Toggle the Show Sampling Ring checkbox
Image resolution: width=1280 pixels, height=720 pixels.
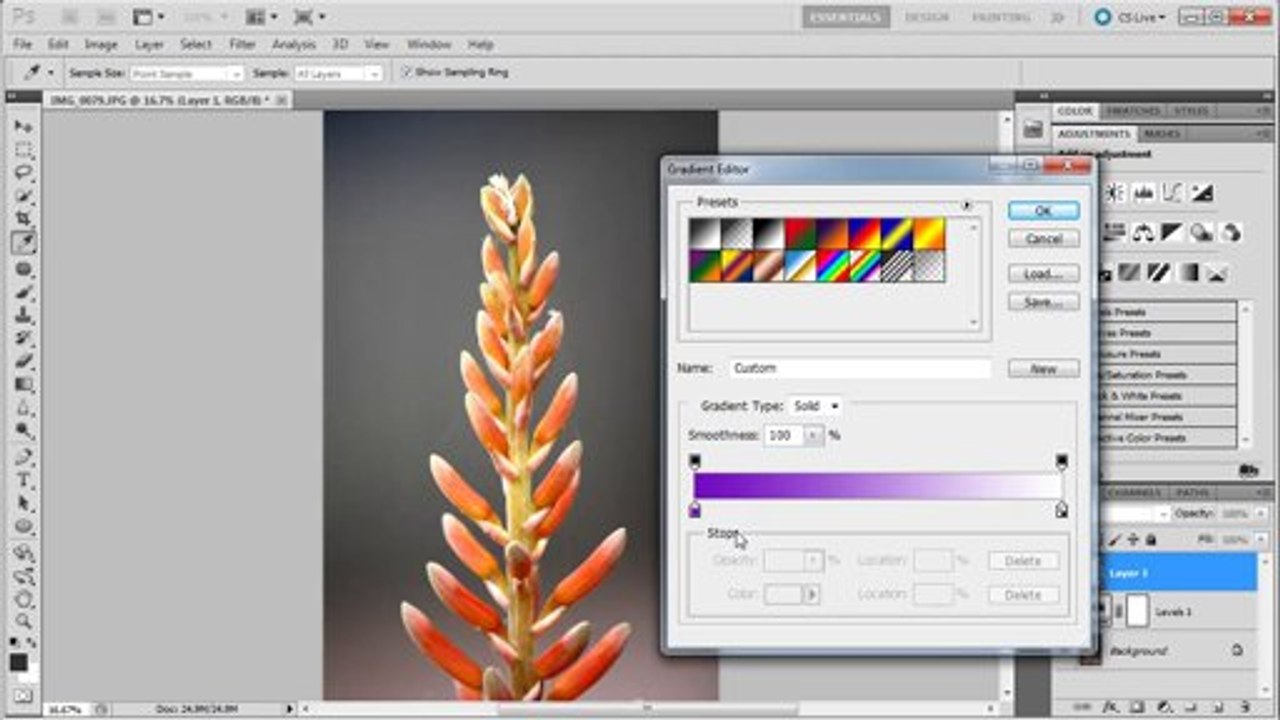click(x=406, y=73)
